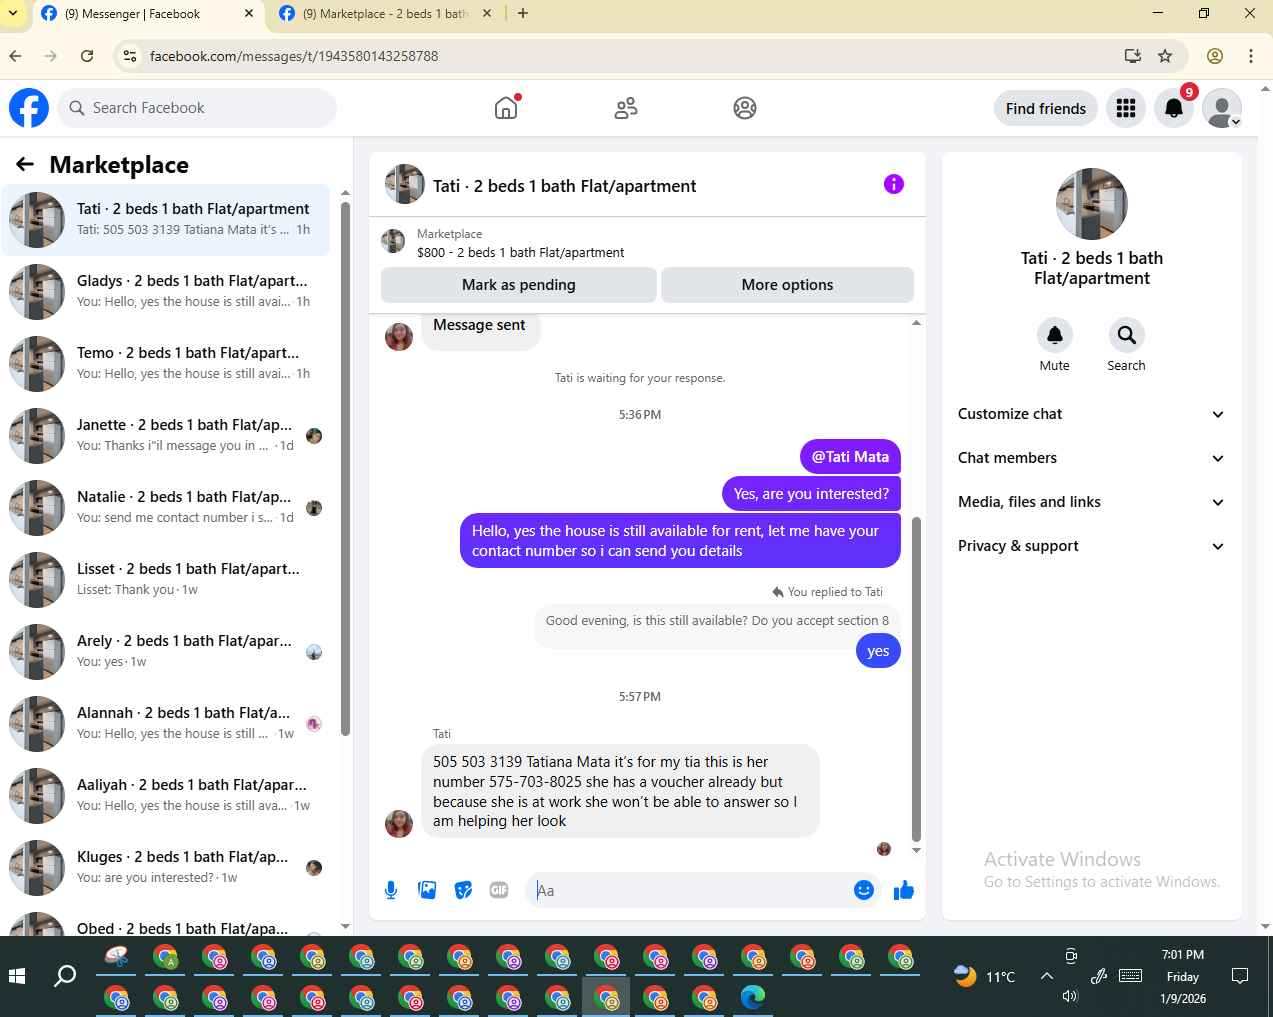The width and height of the screenshot is (1273, 1017).
Task: Open the Facebook menu grid icon
Action: pos(1126,108)
